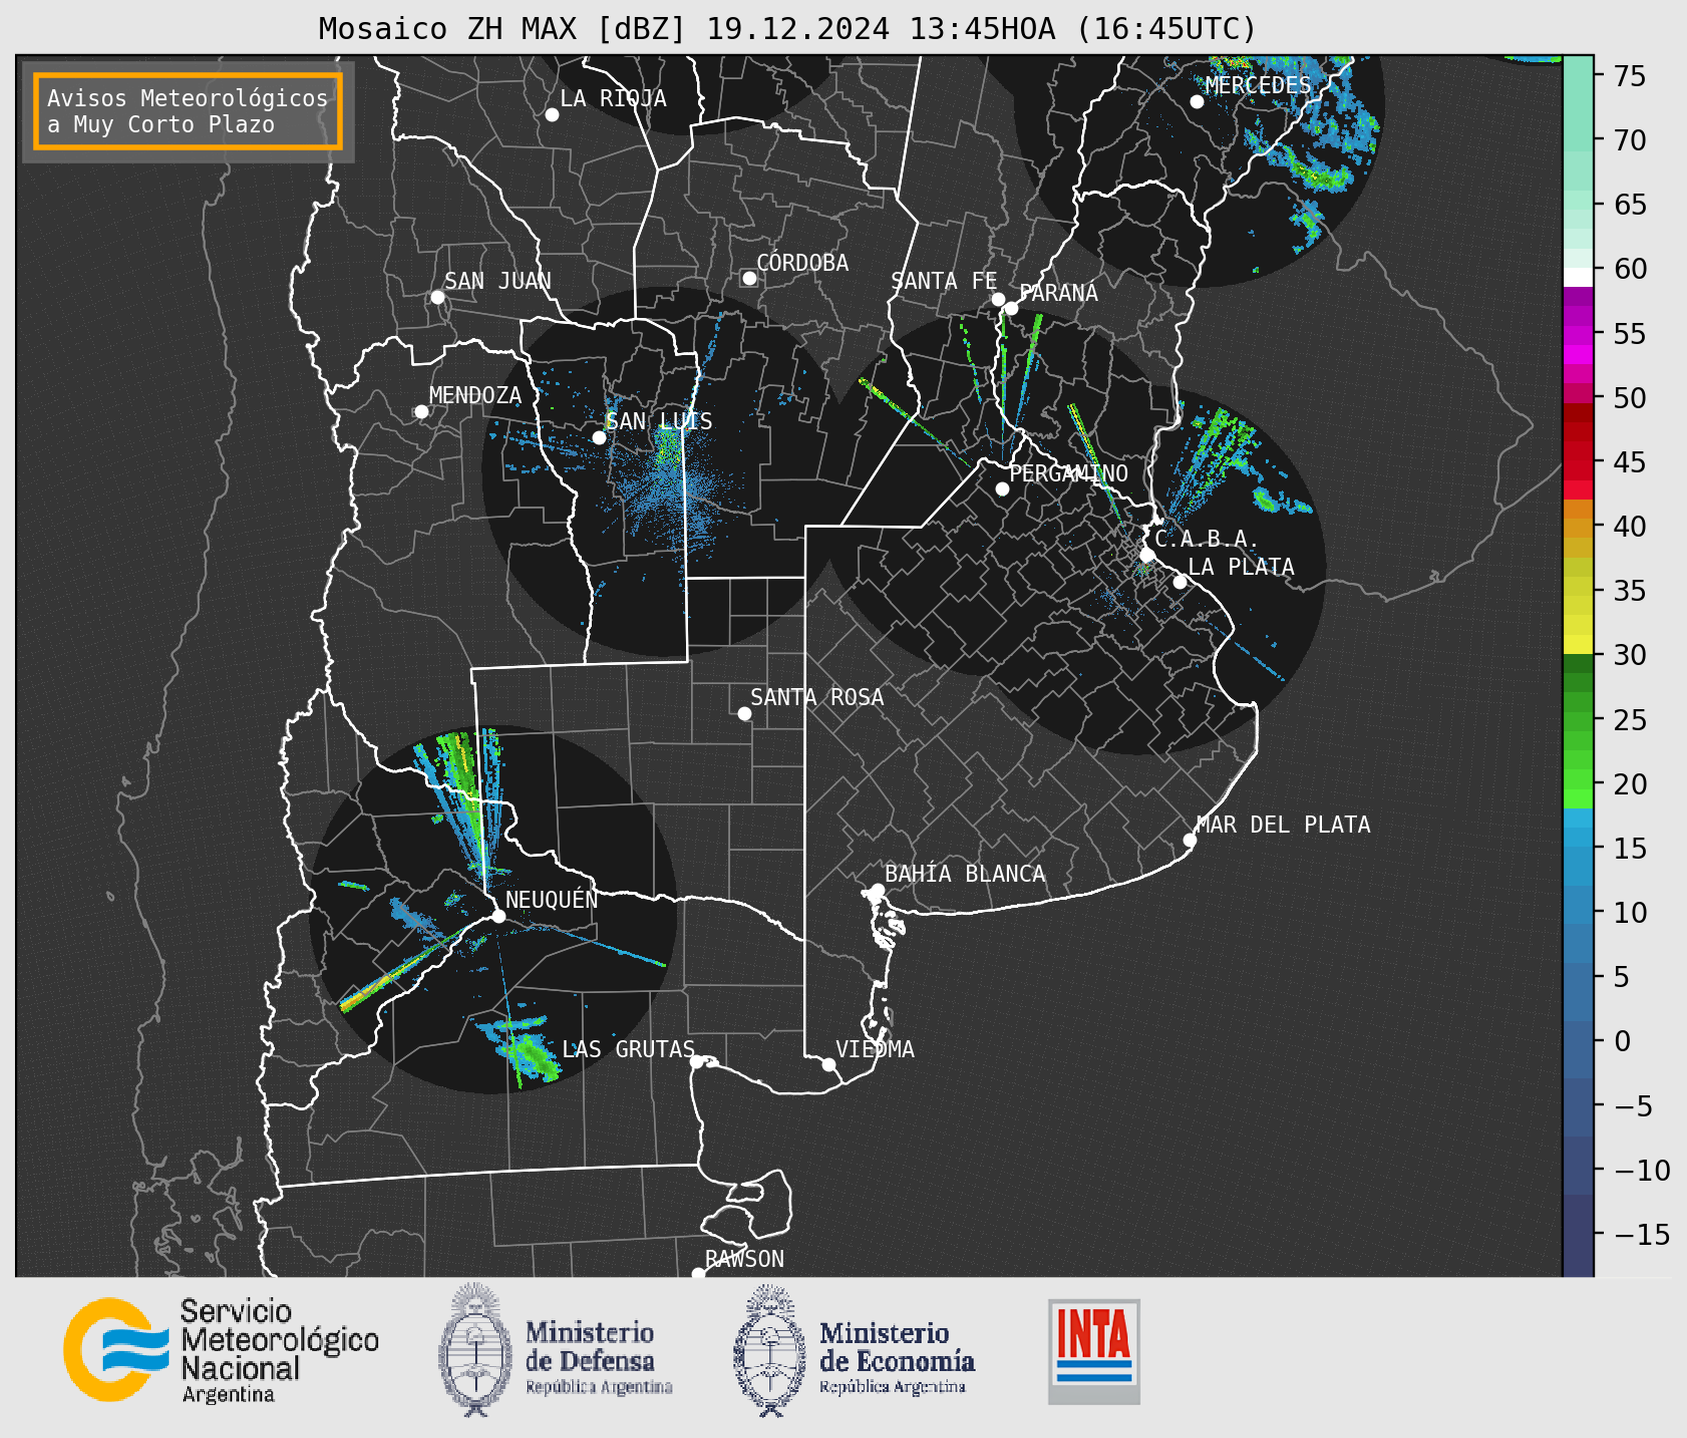The height and width of the screenshot is (1438, 1687).
Task: Click the Servicio Meteorológico Nacional logo
Action: (221, 1350)
